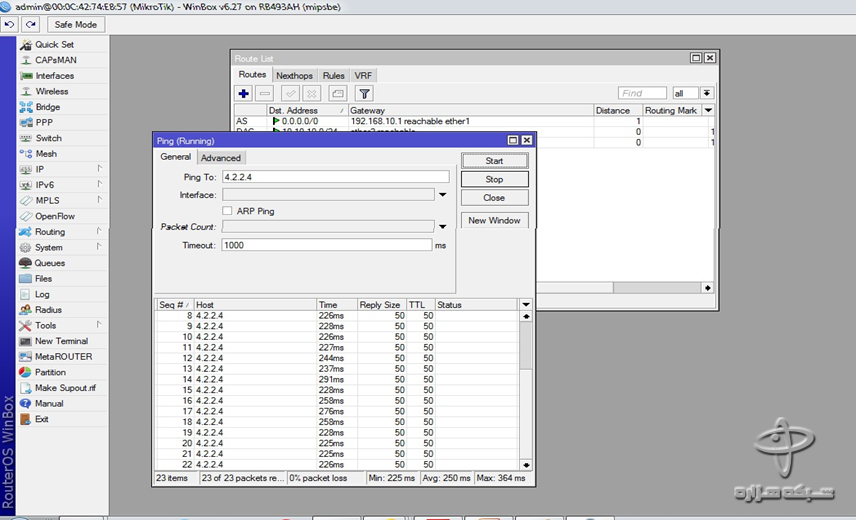Open the Files menu

(43, 279)
